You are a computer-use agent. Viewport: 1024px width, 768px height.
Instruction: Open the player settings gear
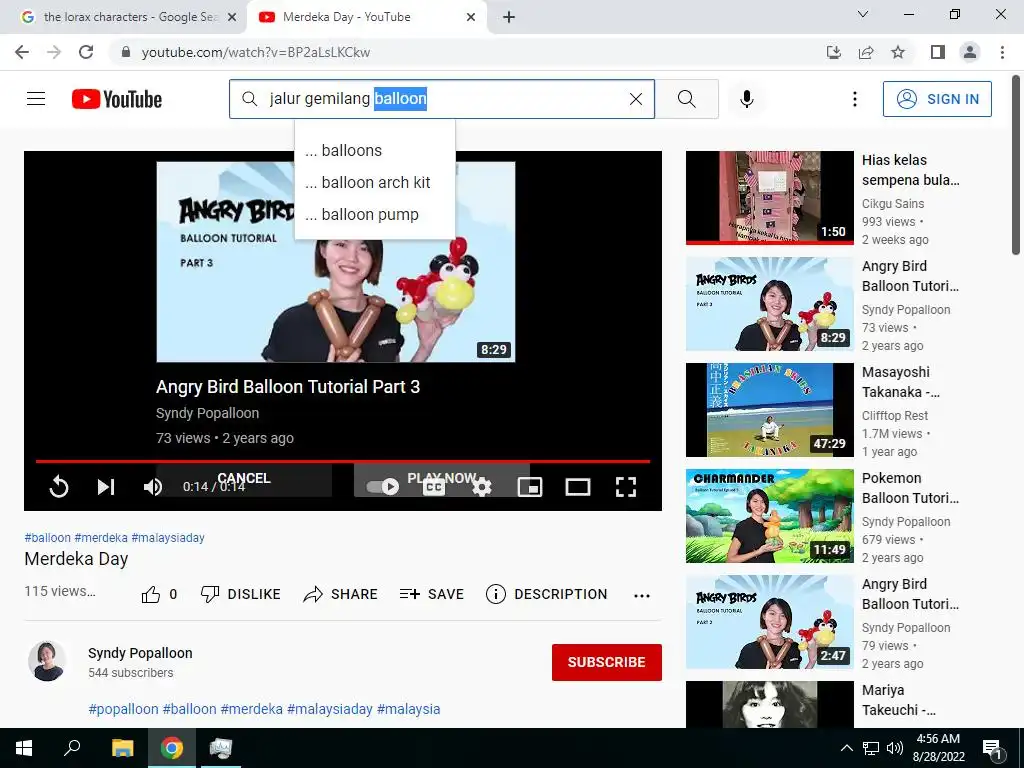pyautogui.click(x=482, y=487)
